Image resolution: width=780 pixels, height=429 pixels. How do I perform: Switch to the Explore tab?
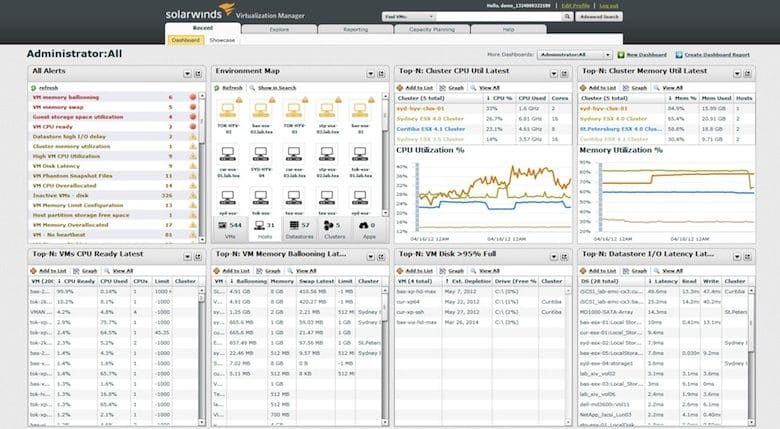279,29
